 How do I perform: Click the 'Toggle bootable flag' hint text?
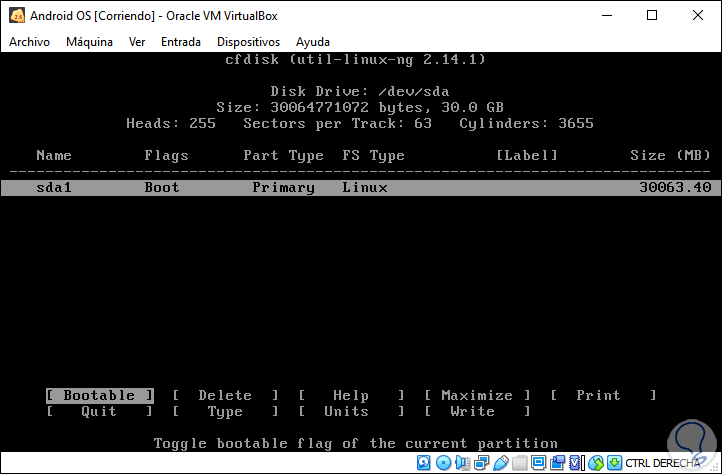(x=355, y=444)
